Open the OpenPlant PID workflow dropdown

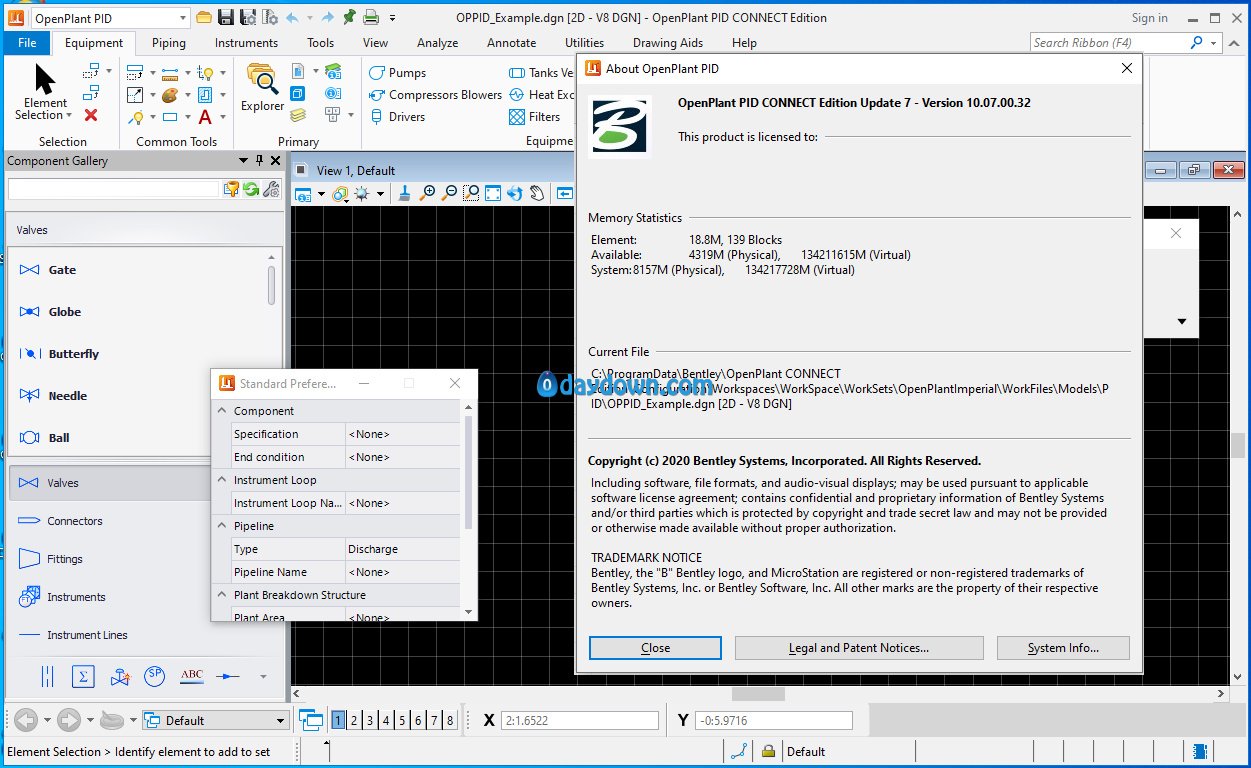tap(182, 18)
